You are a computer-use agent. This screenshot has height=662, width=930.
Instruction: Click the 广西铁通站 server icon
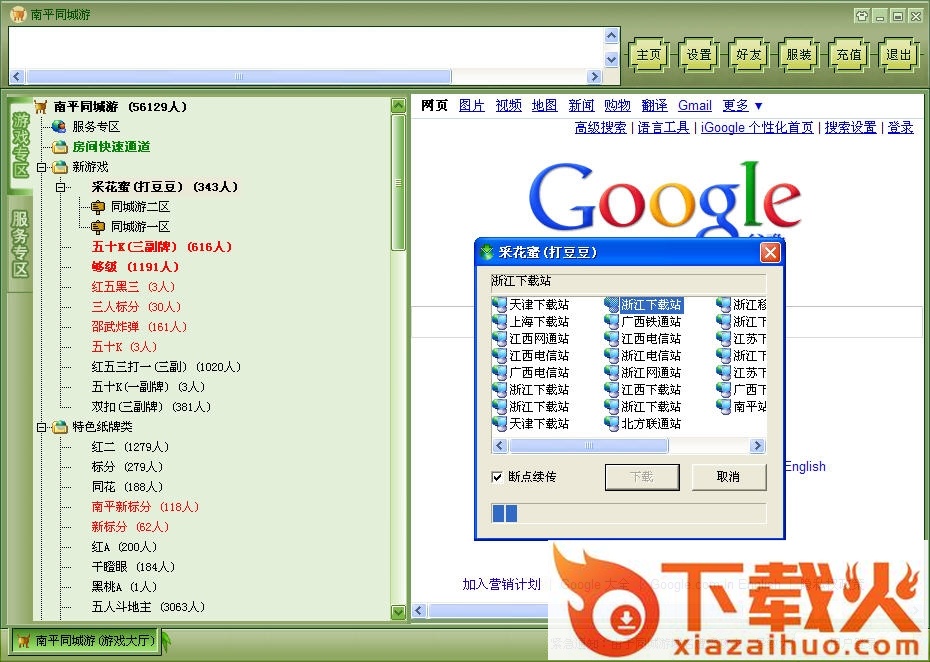pyautogui.click(x=611, y=322)
